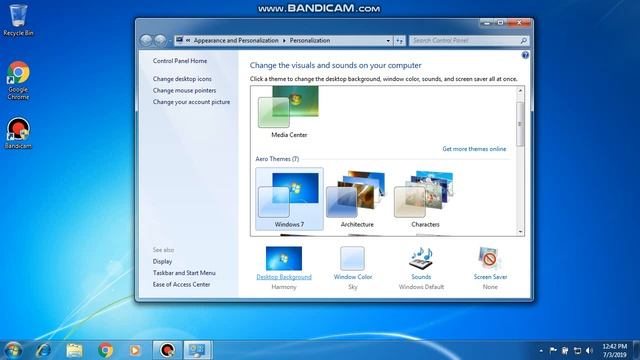Open the network tray icon
Image resolution: width=640 pixels, height=360 pixels.
click(577, 351)
